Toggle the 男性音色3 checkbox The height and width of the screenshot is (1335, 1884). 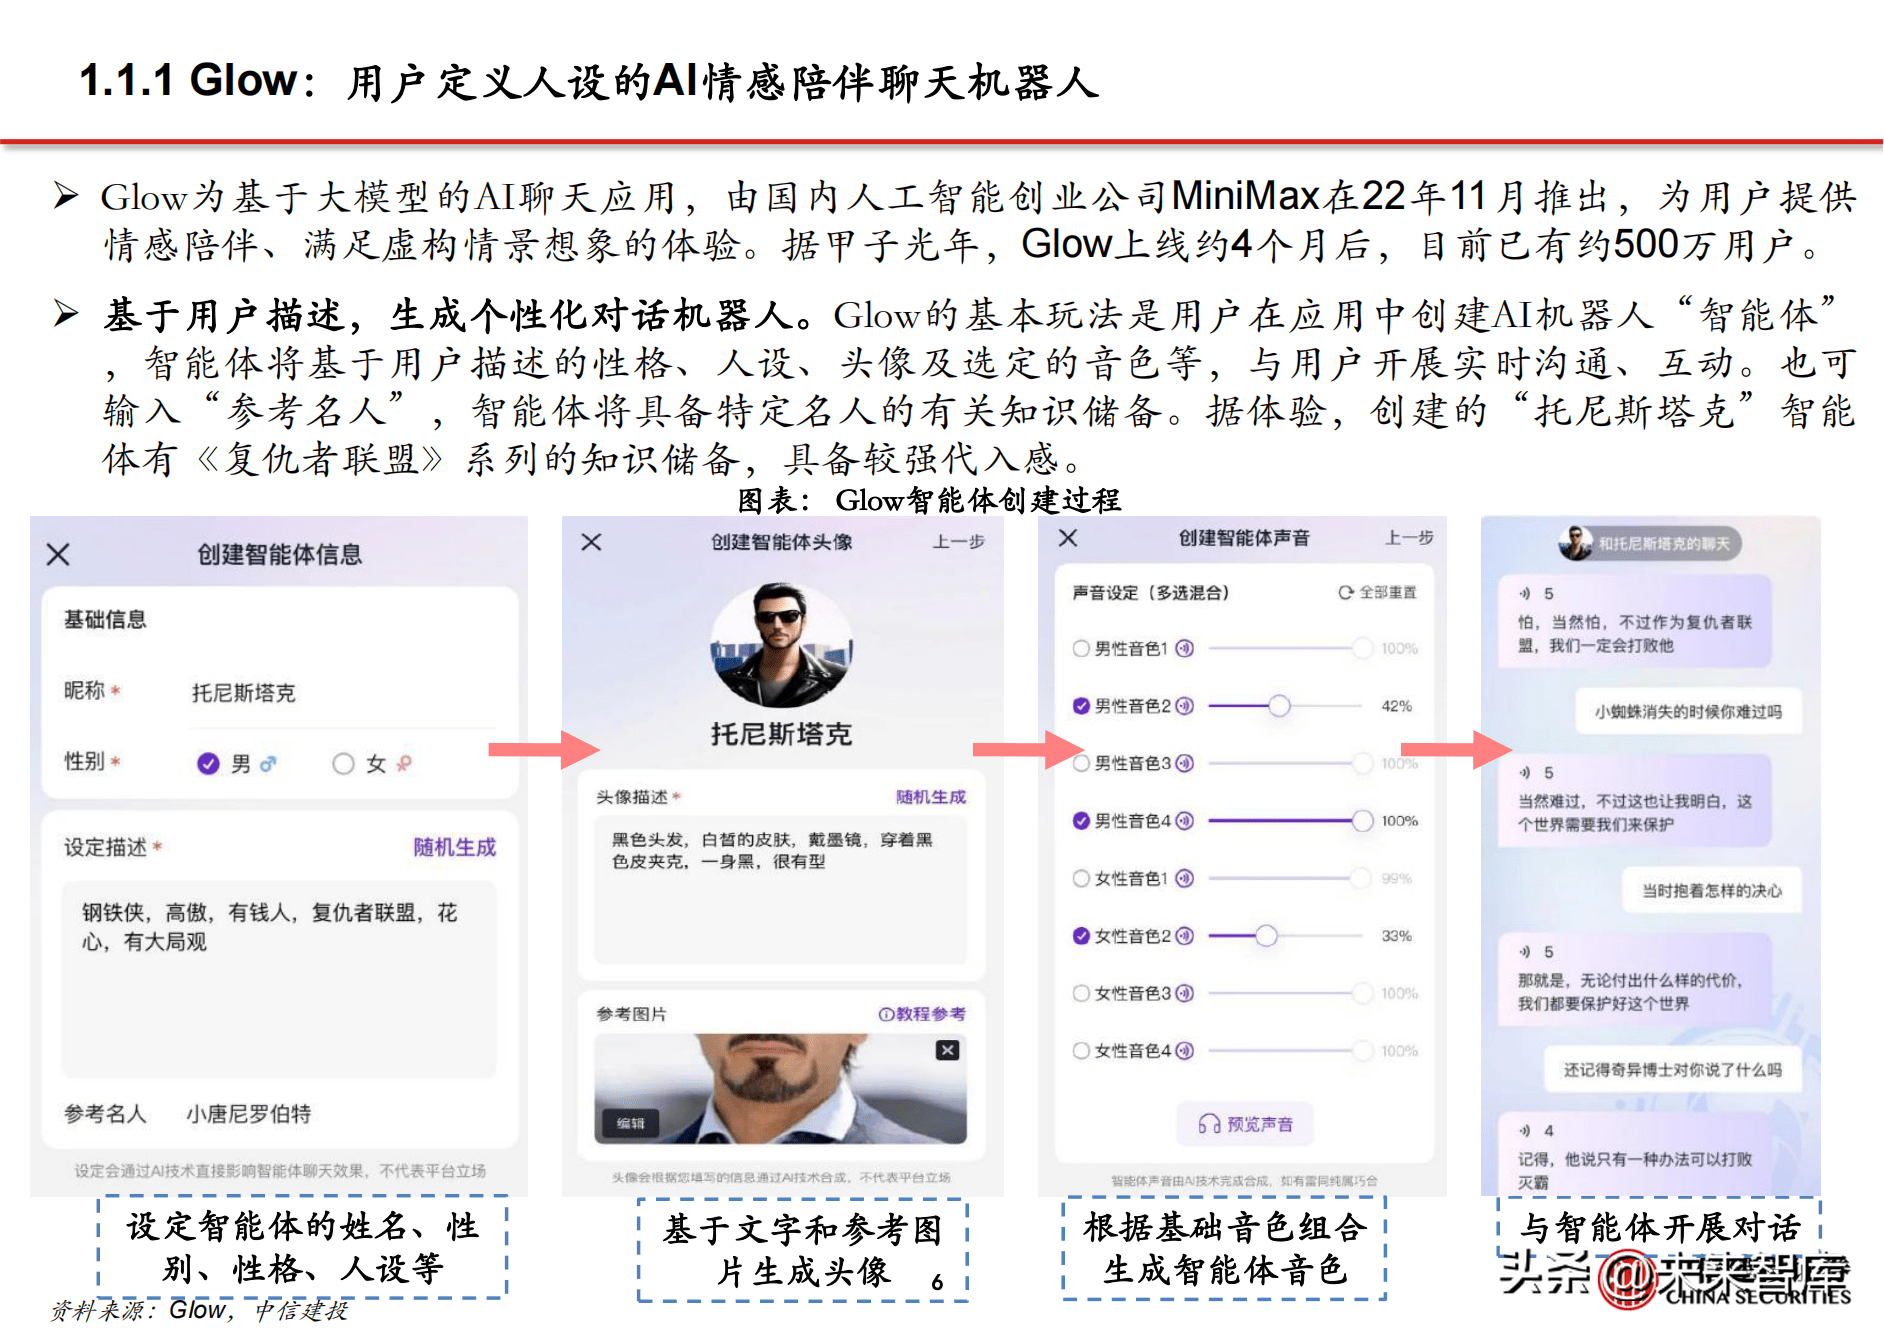(1081, 763)
